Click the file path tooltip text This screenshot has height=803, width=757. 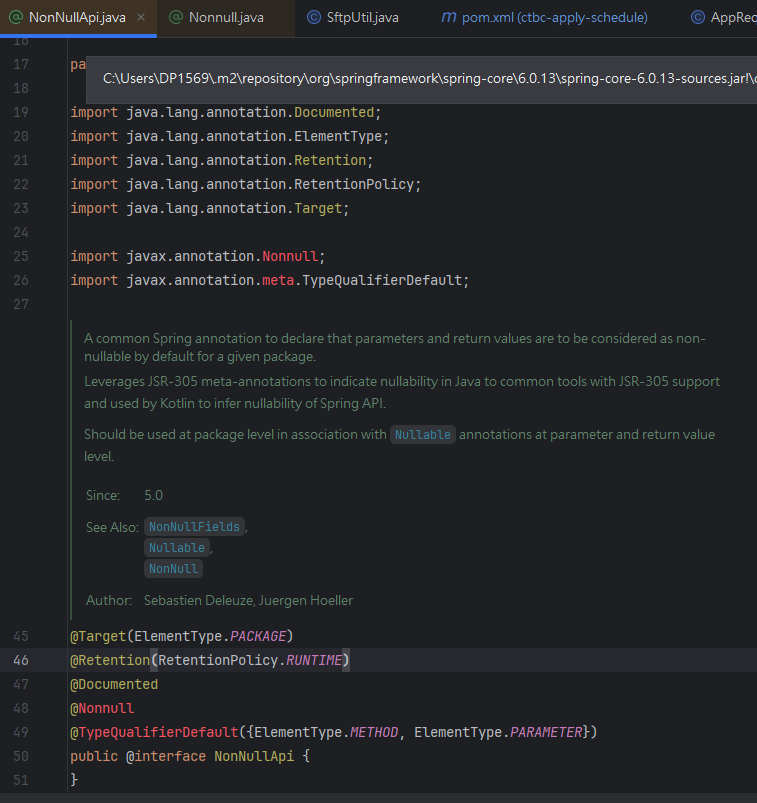429,78
